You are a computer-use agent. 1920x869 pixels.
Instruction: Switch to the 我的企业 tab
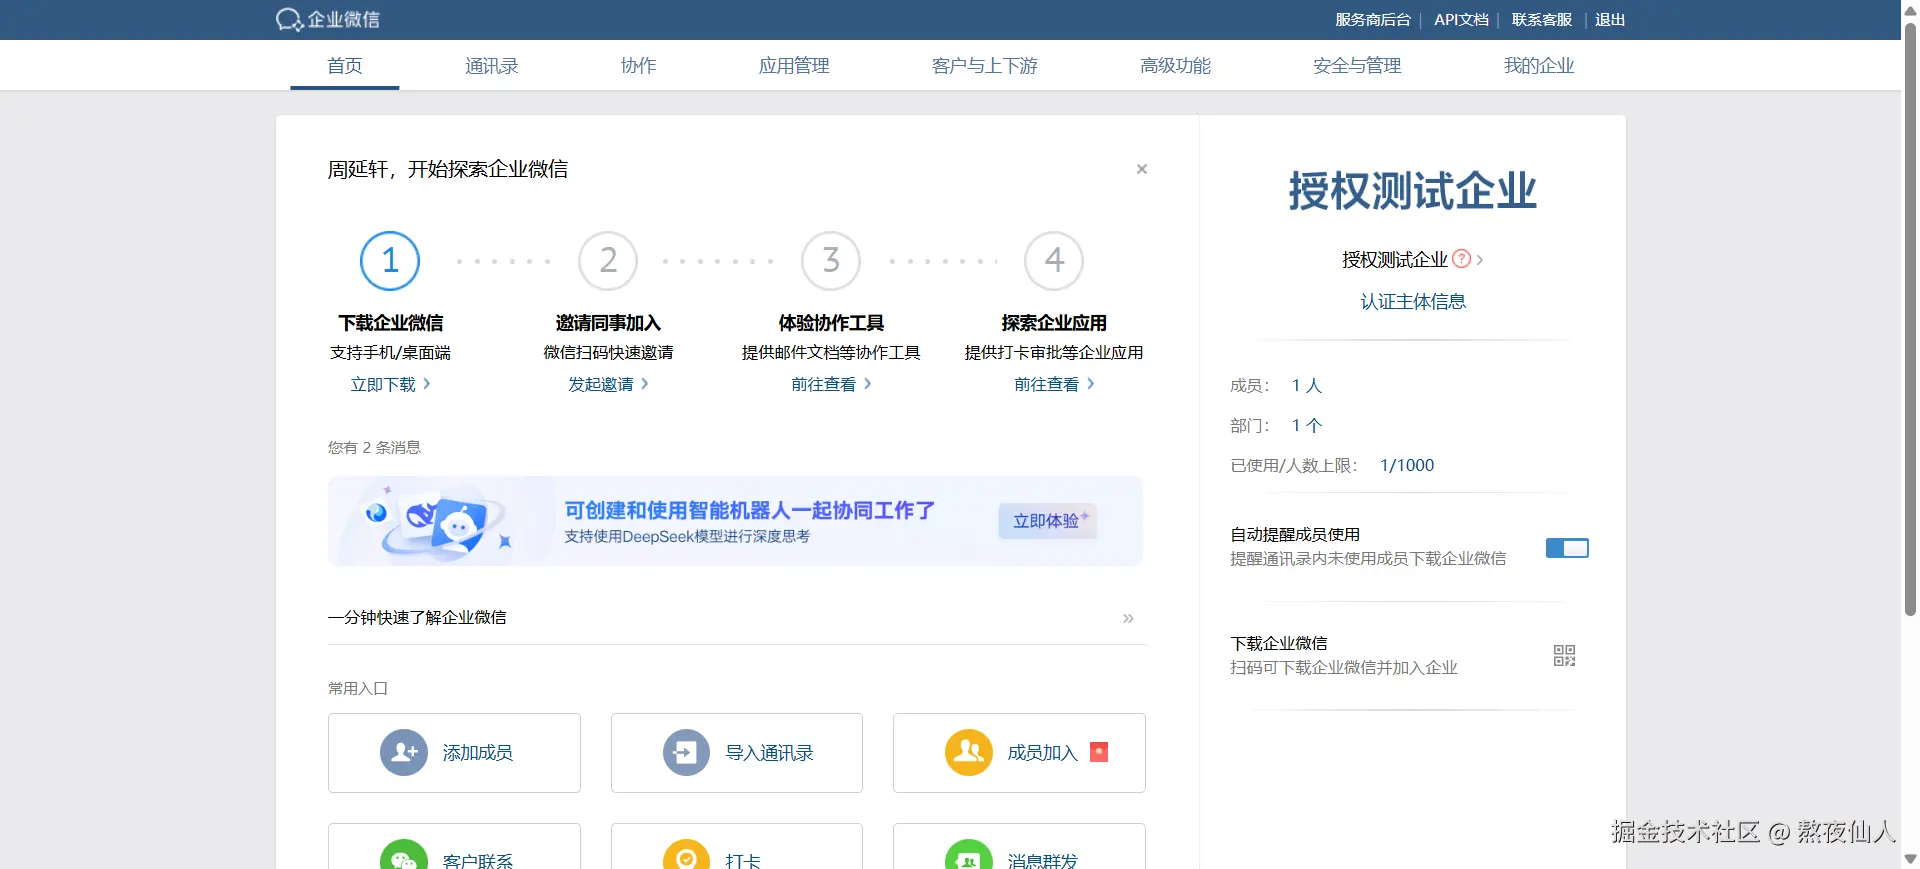click(x=1539, y=66)
